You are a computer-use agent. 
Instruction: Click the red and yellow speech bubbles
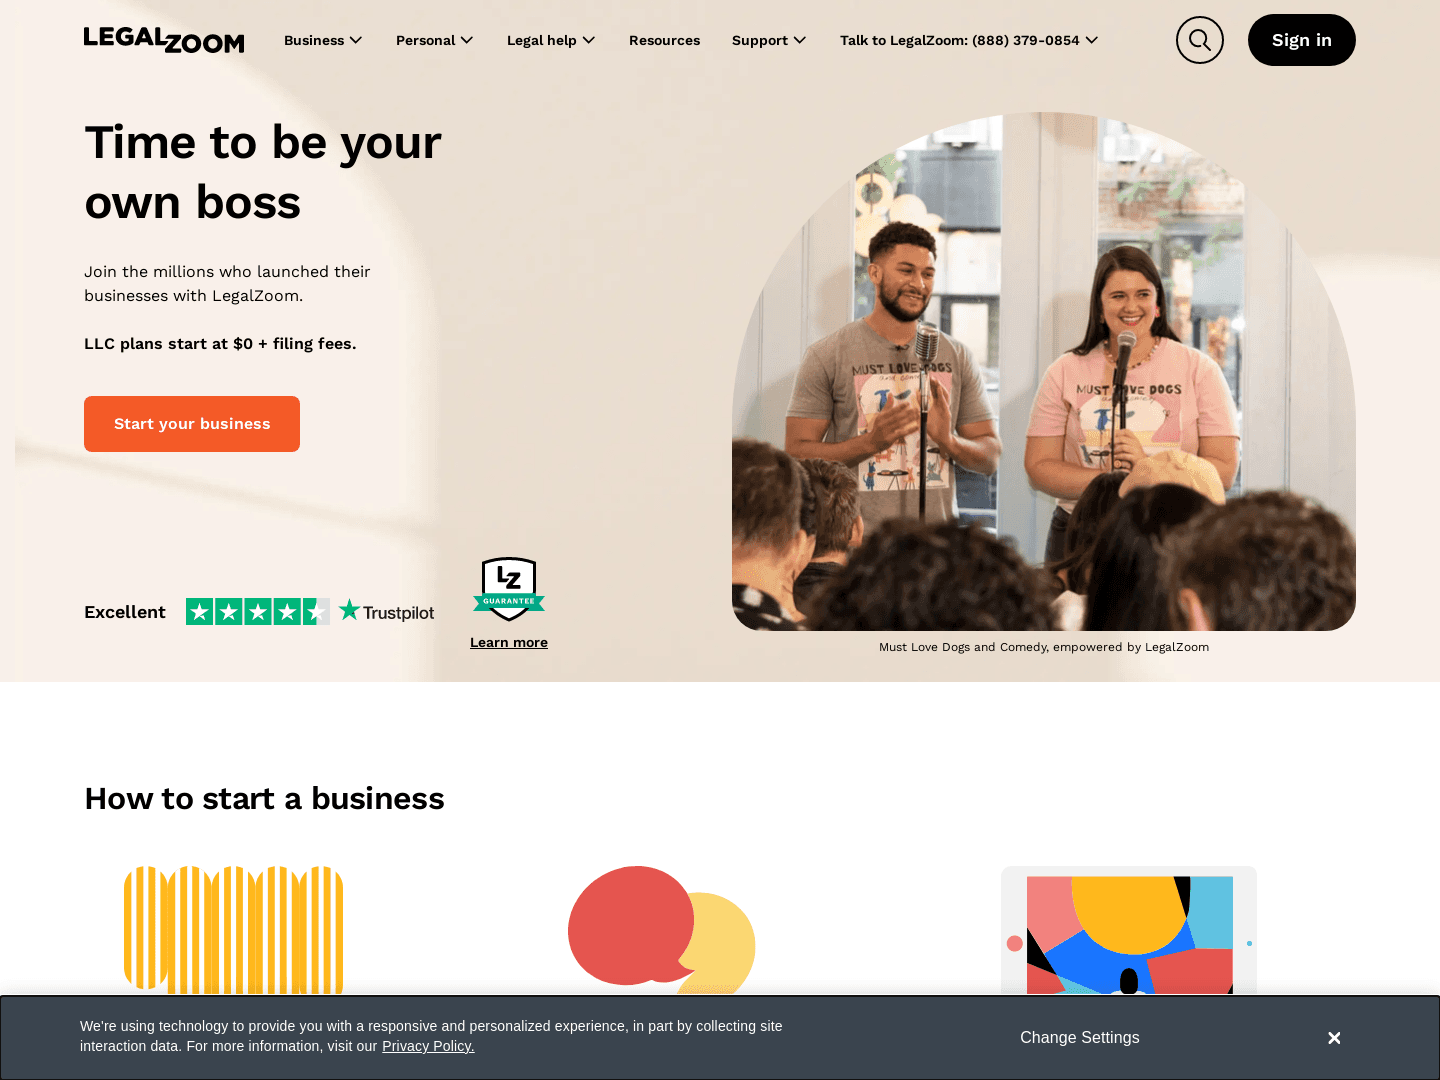[662, 930]
